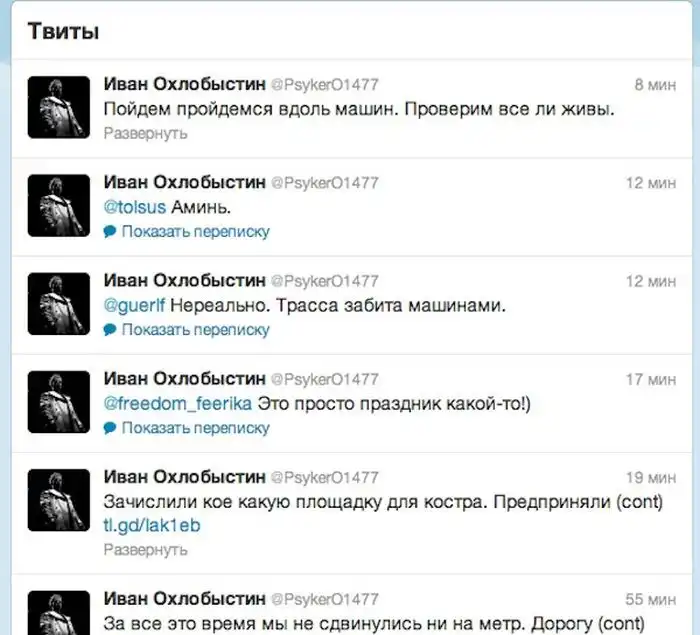Expand "Развернуть" under the "Пойдем пройдемся" tweet
Viewport: 700px width, 635px height.
145,133
